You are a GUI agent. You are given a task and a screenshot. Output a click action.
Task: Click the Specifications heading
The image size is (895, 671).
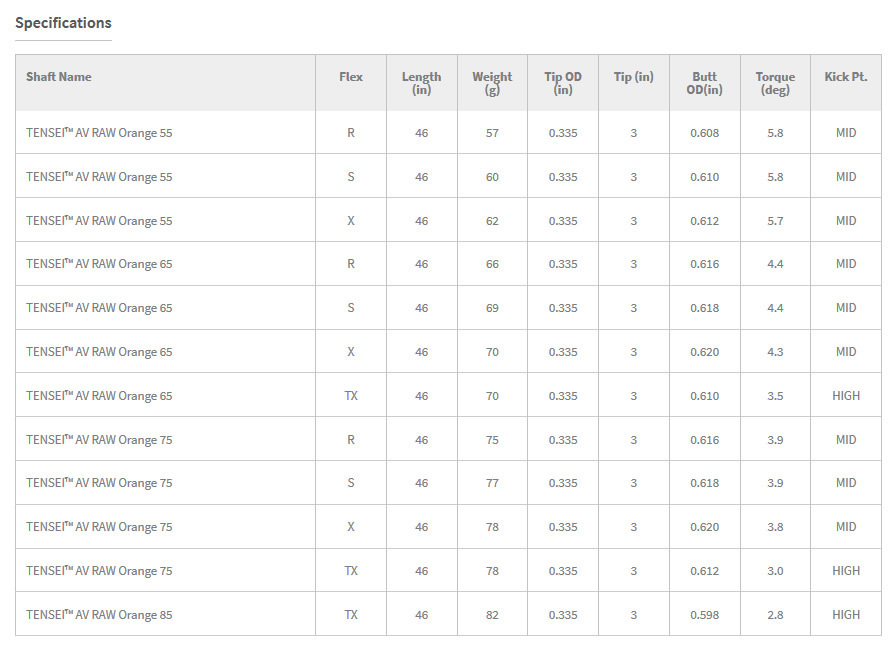click(63, 23)
